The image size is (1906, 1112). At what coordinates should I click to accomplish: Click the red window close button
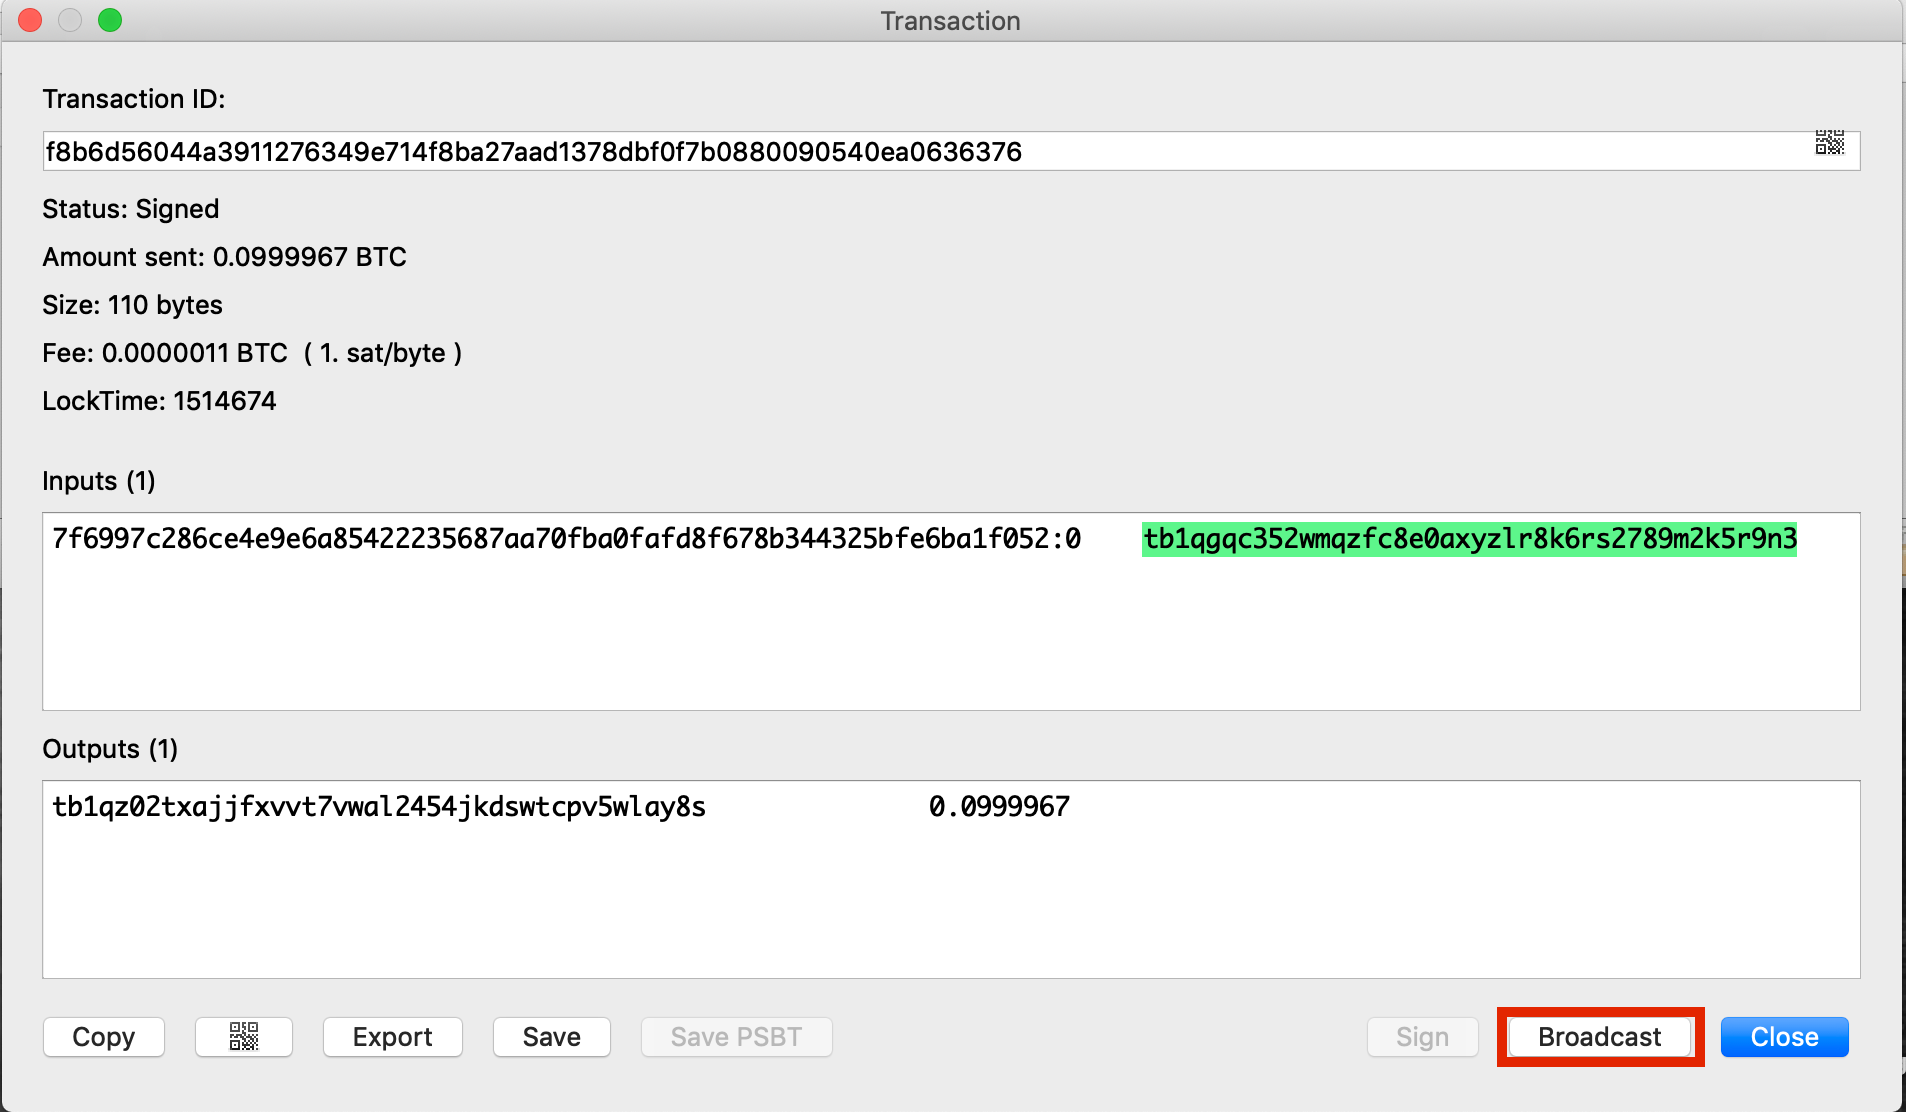30,20
